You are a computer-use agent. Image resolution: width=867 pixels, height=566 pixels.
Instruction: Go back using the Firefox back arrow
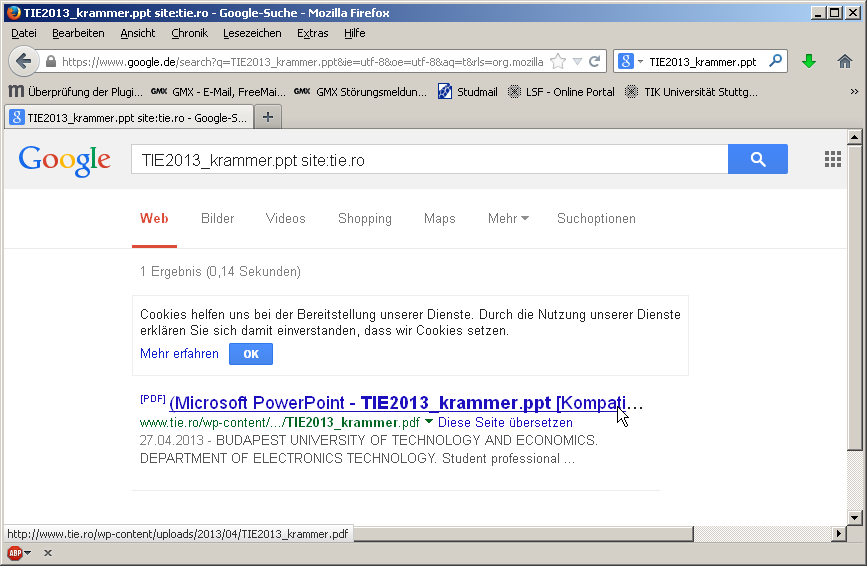[23, 61]
